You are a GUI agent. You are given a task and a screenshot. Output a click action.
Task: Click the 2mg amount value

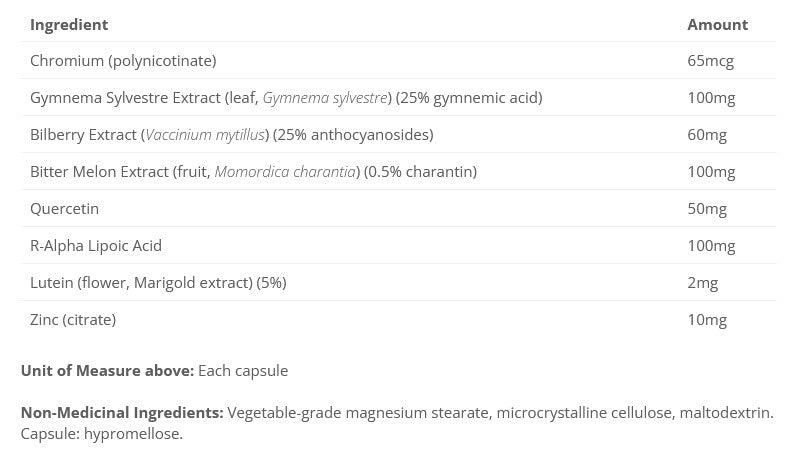click(703, 283)
